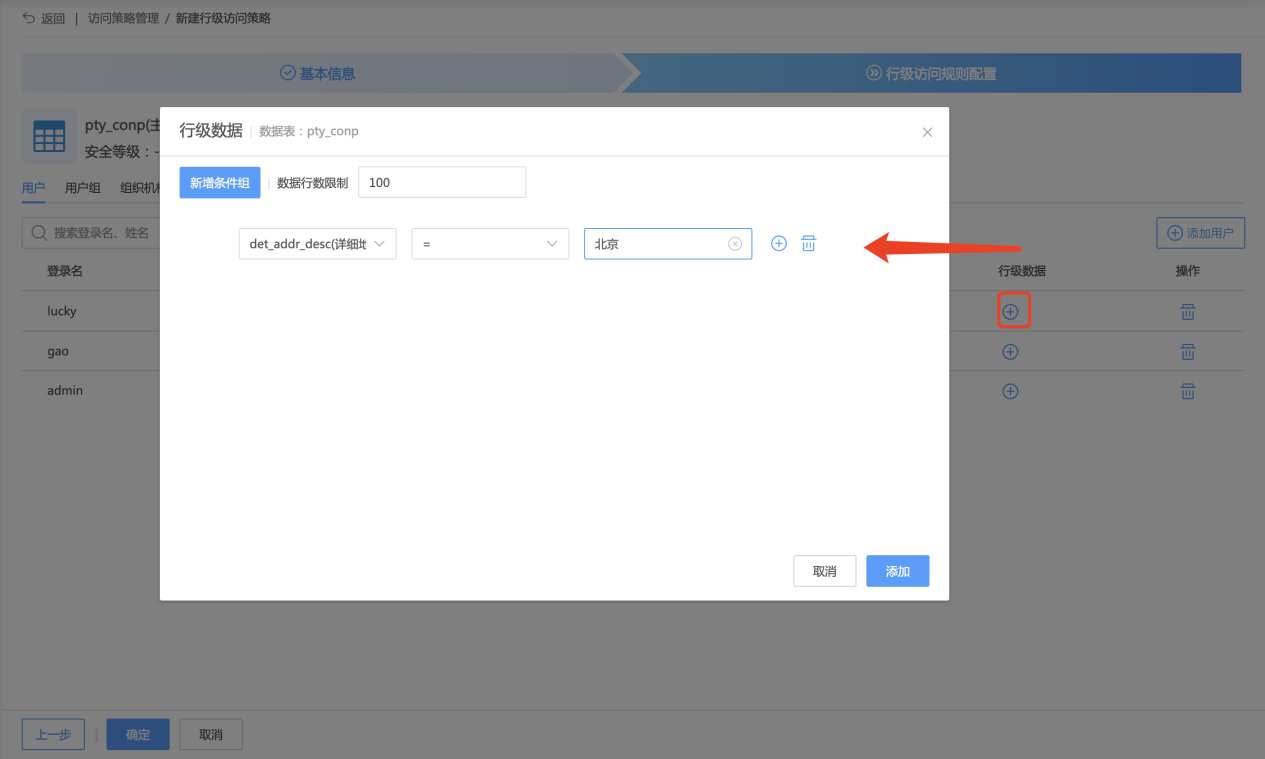Click the pty_conp table icon
The width and height of the screenshot is (1265, 759).
(49, 137)
